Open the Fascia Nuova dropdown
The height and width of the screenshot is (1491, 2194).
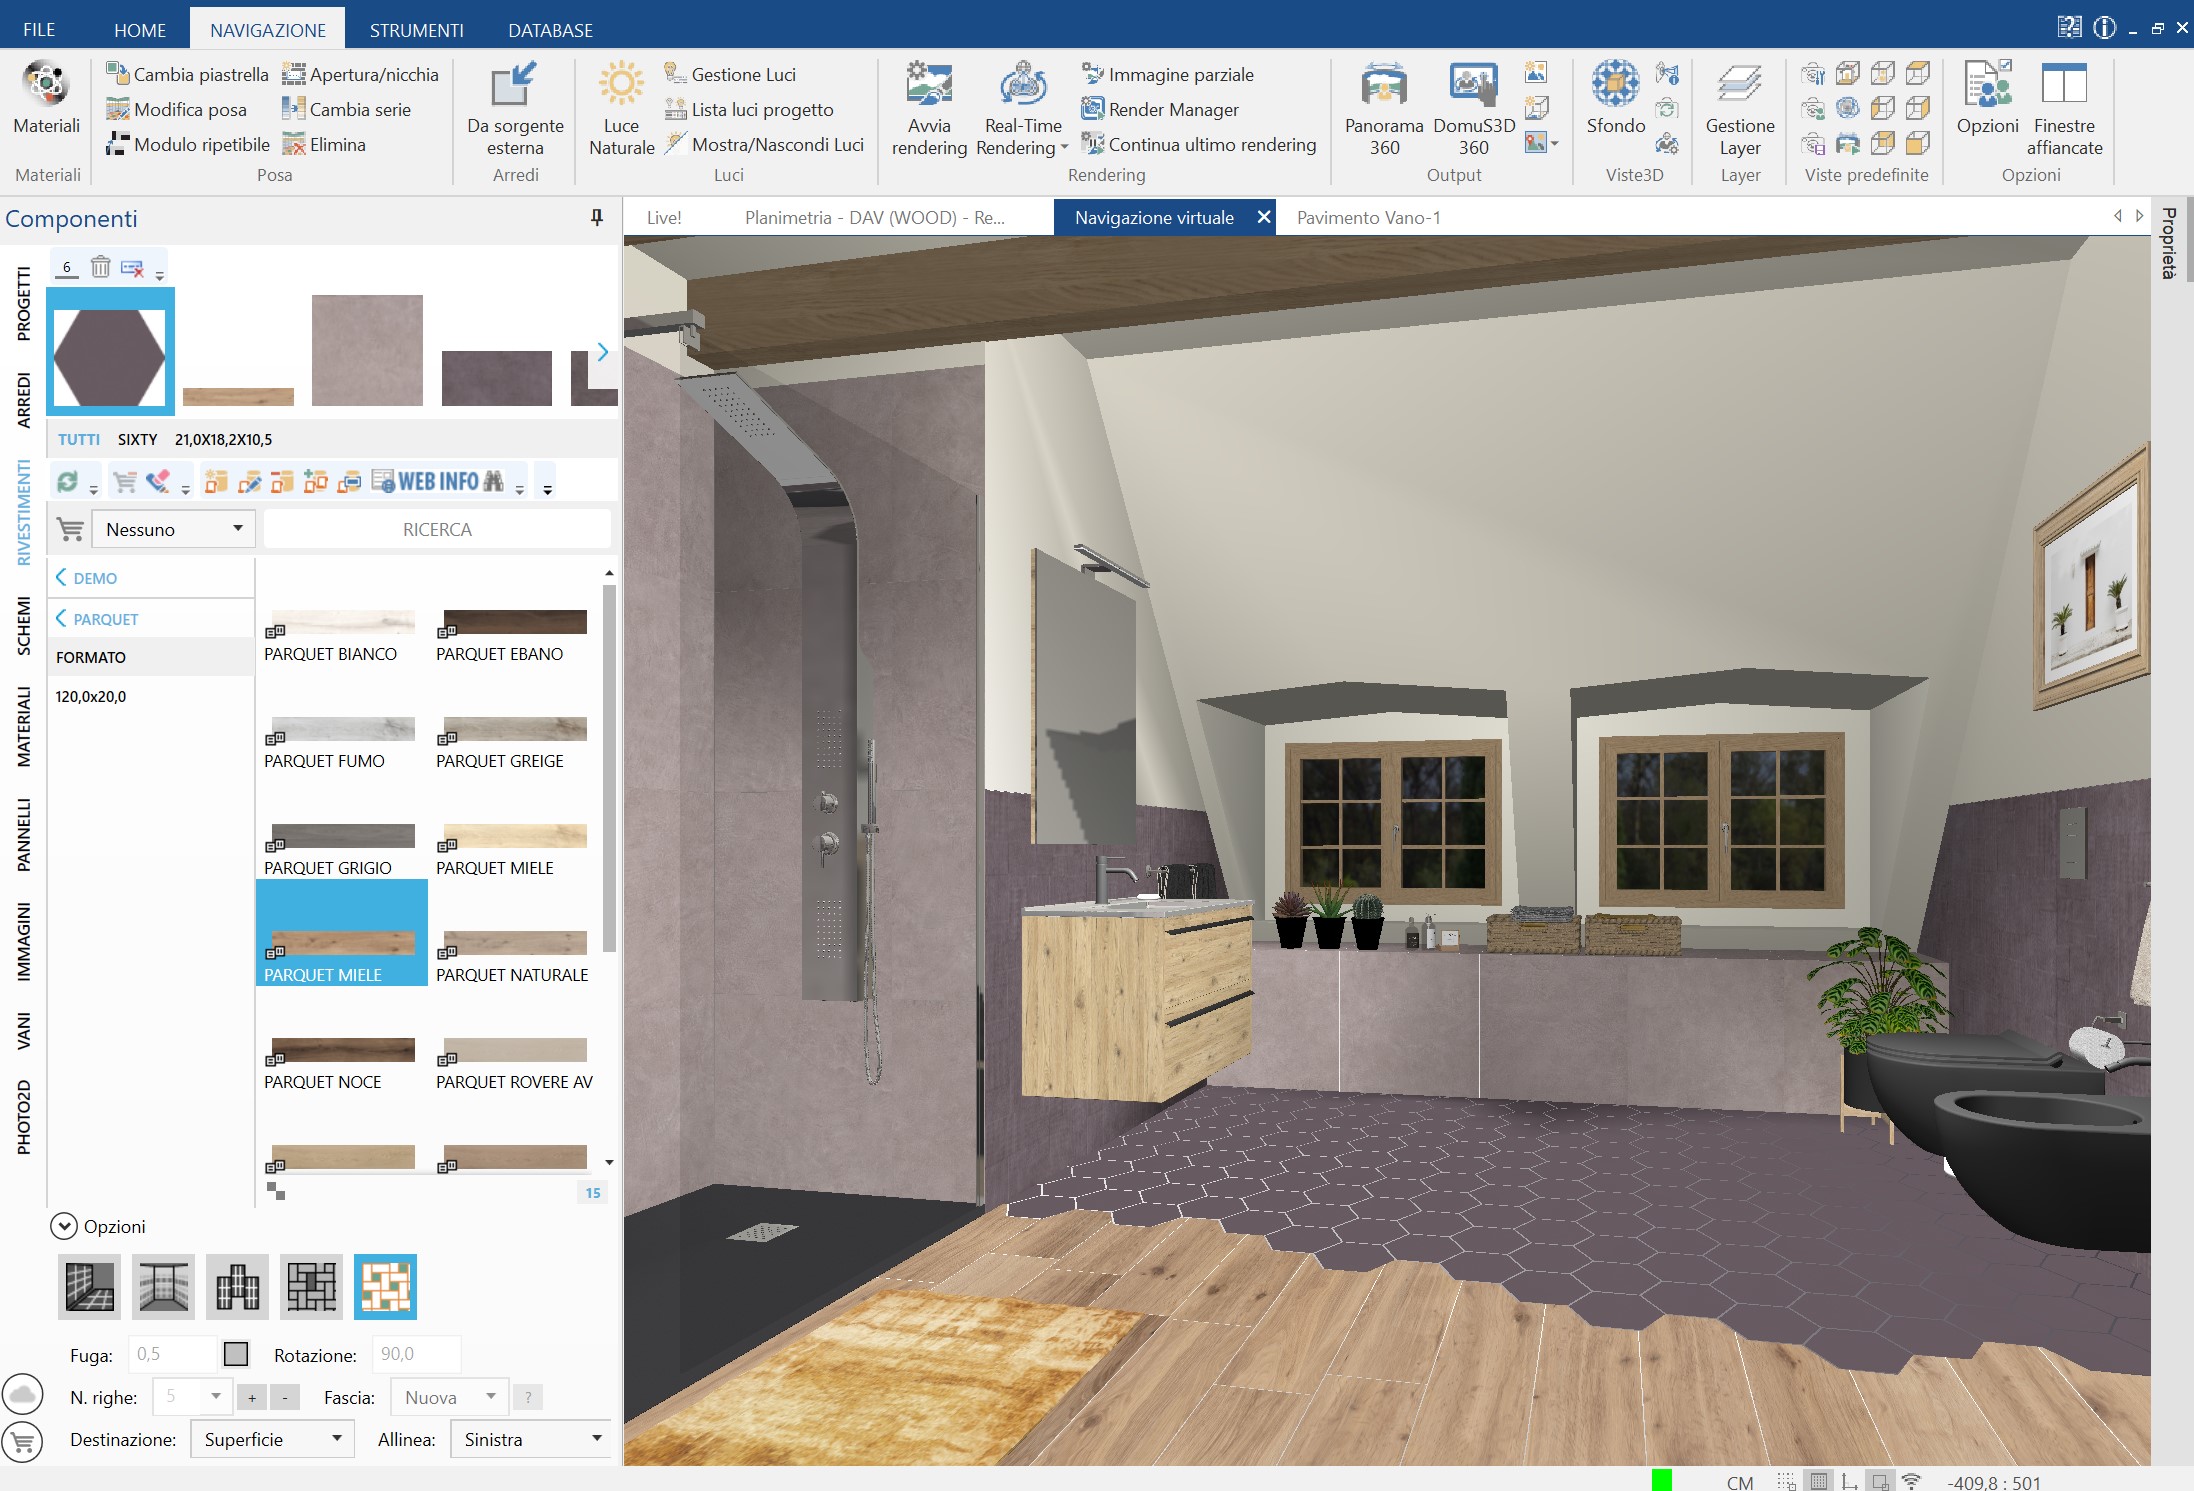[x=450, y=1397]
